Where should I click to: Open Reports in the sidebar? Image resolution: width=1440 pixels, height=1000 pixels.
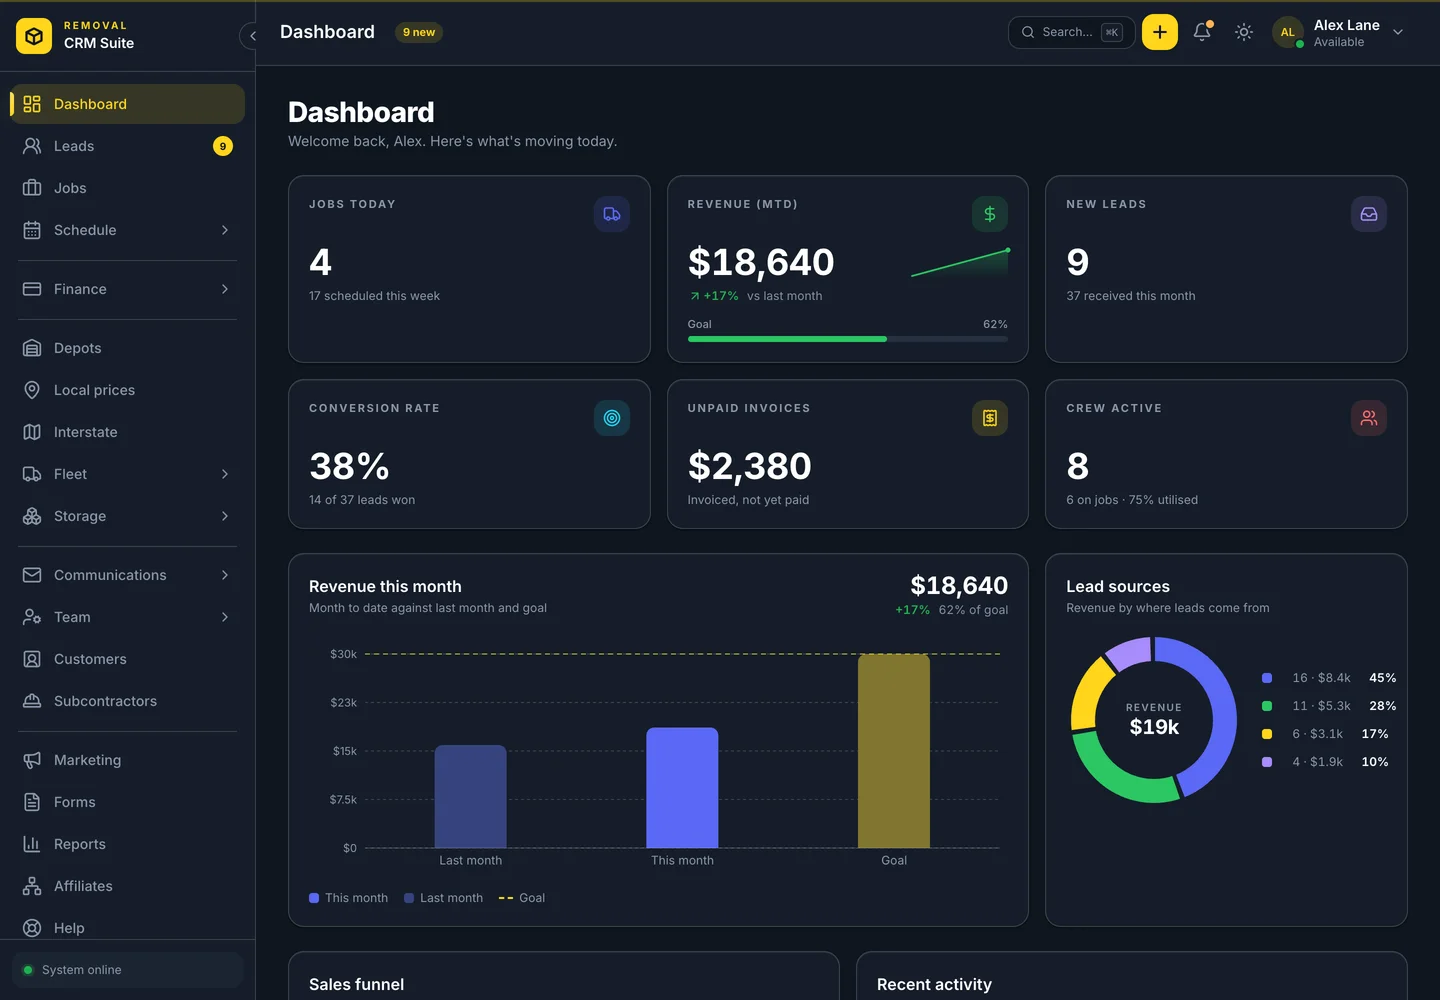click(127, 844)
